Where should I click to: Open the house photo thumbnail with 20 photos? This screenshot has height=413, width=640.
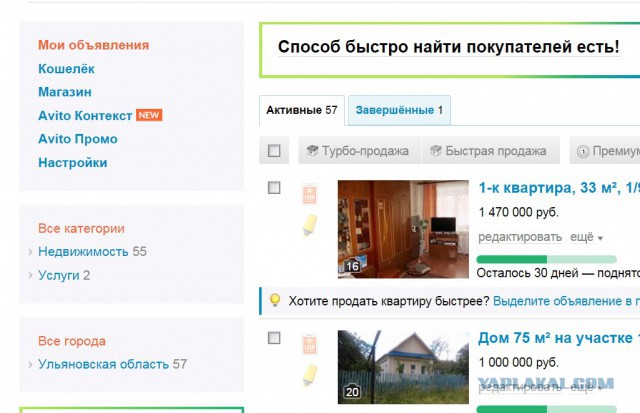(403, 367)
